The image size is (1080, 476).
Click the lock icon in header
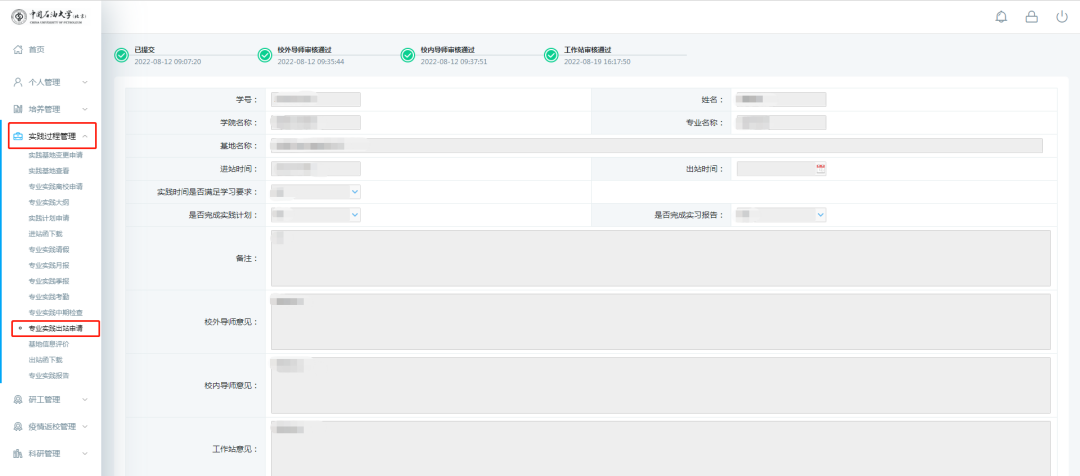(x=1031, y=17)
